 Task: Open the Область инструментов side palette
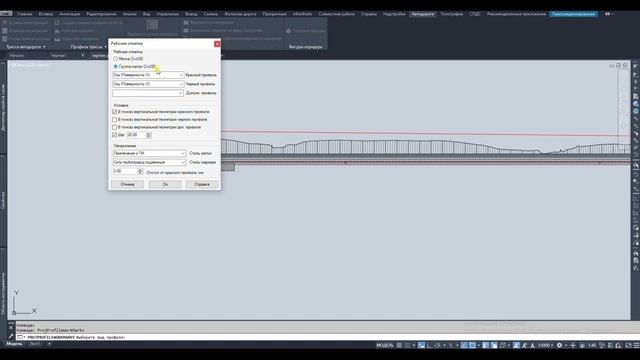click(x=3, y=294)
